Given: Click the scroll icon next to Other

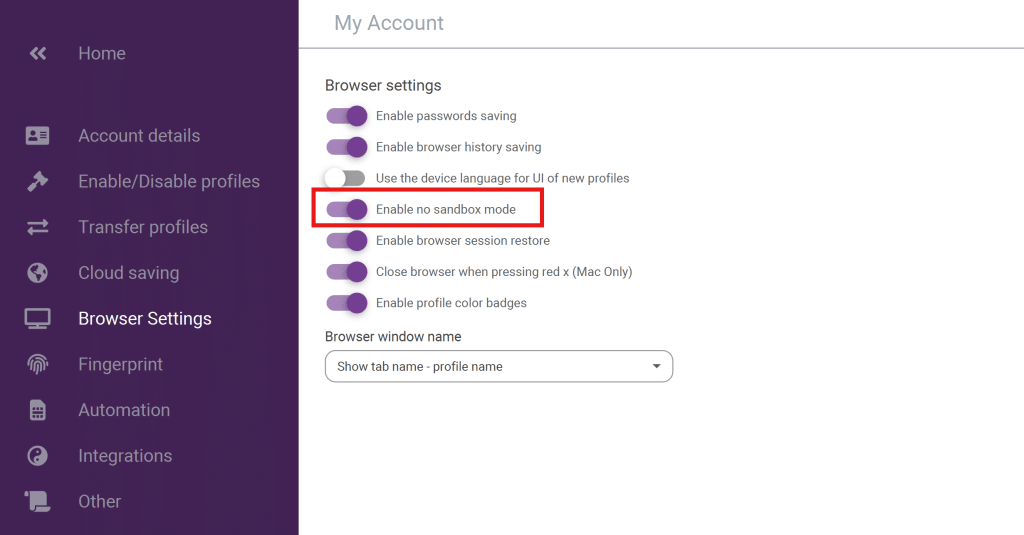Looking at the screenshot, I should coord(37,501).
